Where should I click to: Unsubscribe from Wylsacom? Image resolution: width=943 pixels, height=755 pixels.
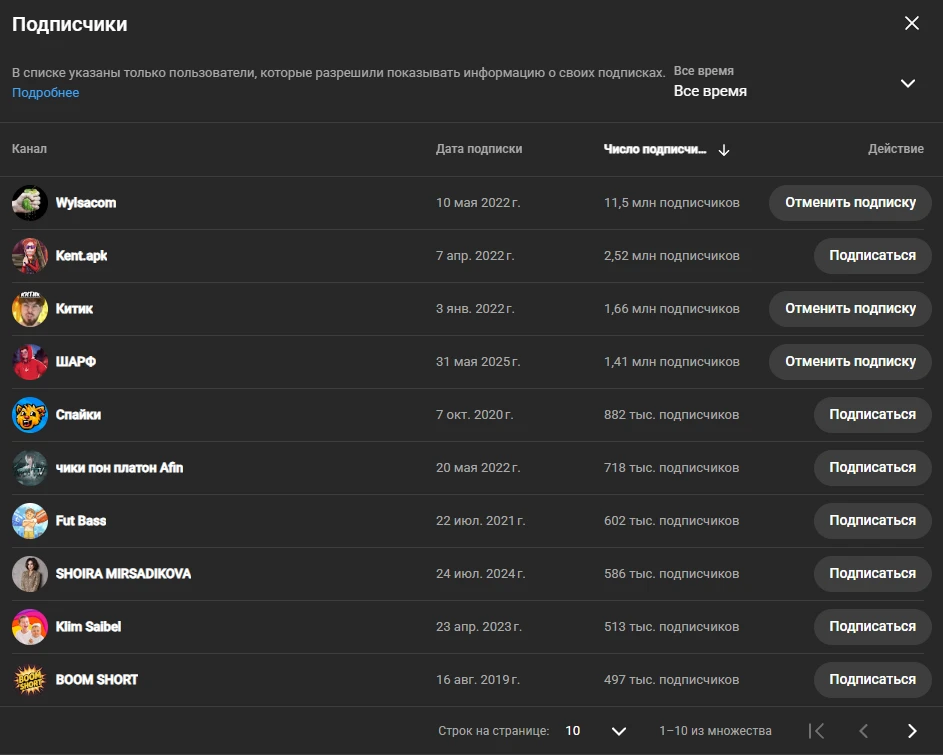(x=850, y=203)
